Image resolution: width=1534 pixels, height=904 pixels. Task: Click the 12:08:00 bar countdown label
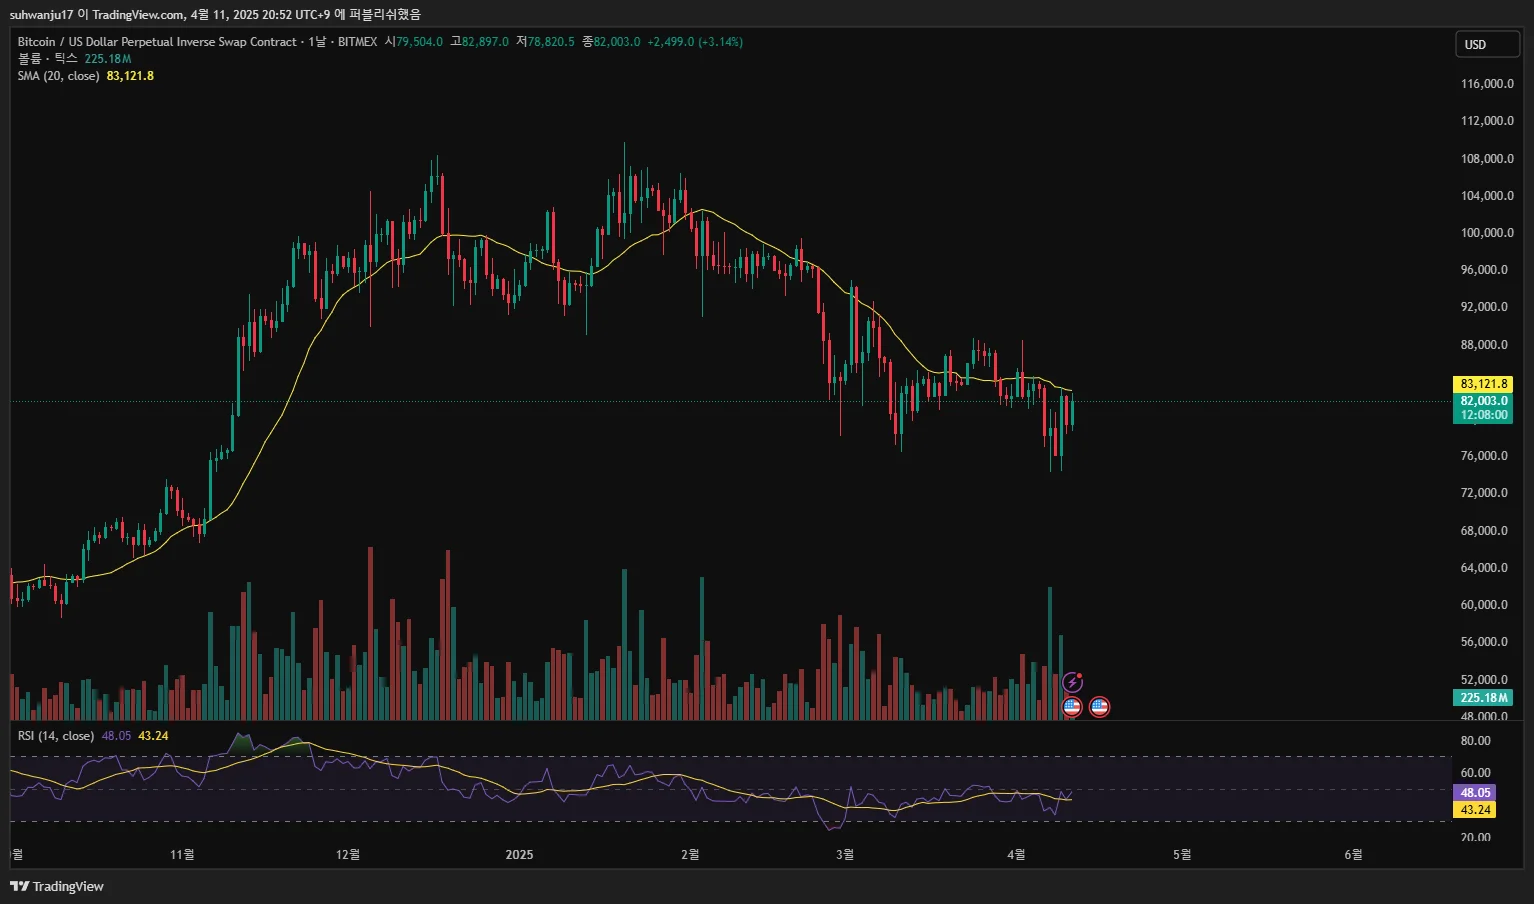click(1483, 416)
